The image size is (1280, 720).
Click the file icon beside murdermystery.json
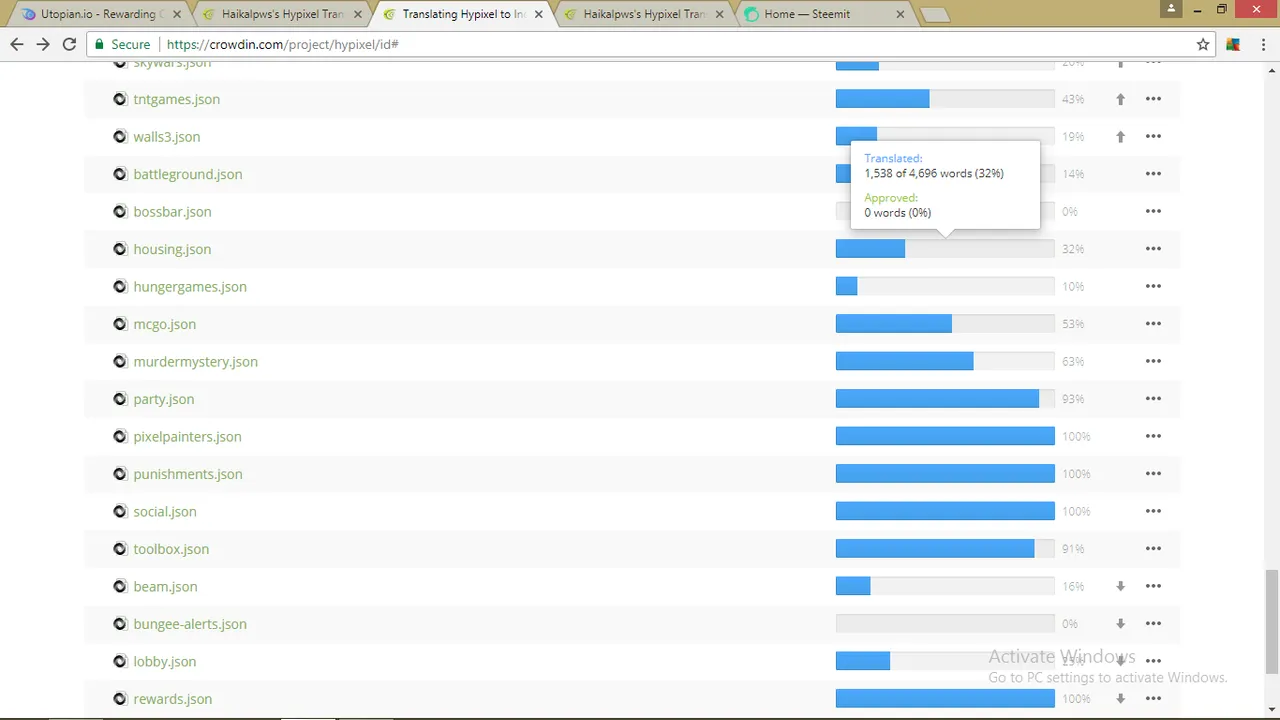120,361
